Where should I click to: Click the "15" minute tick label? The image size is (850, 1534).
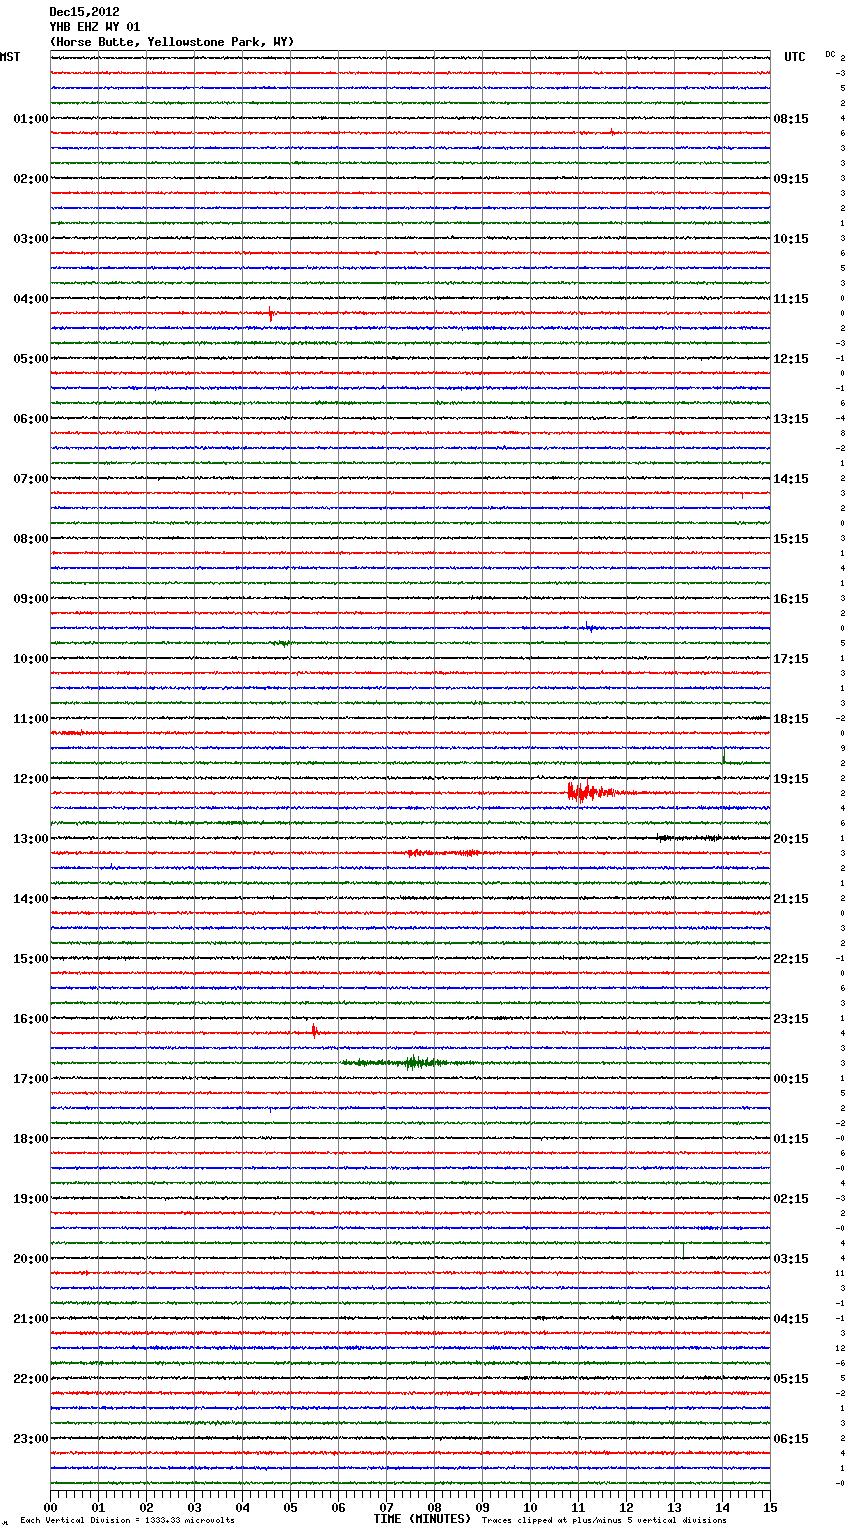[770, 1508]
